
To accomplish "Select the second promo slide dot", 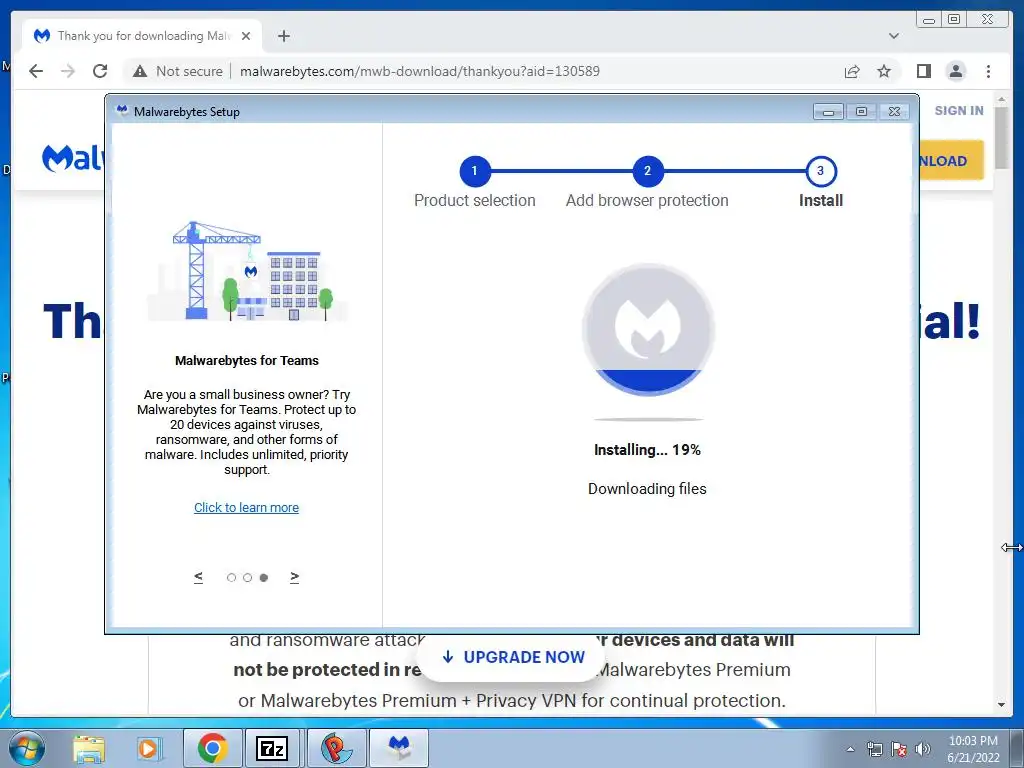I will pos(248,577).
